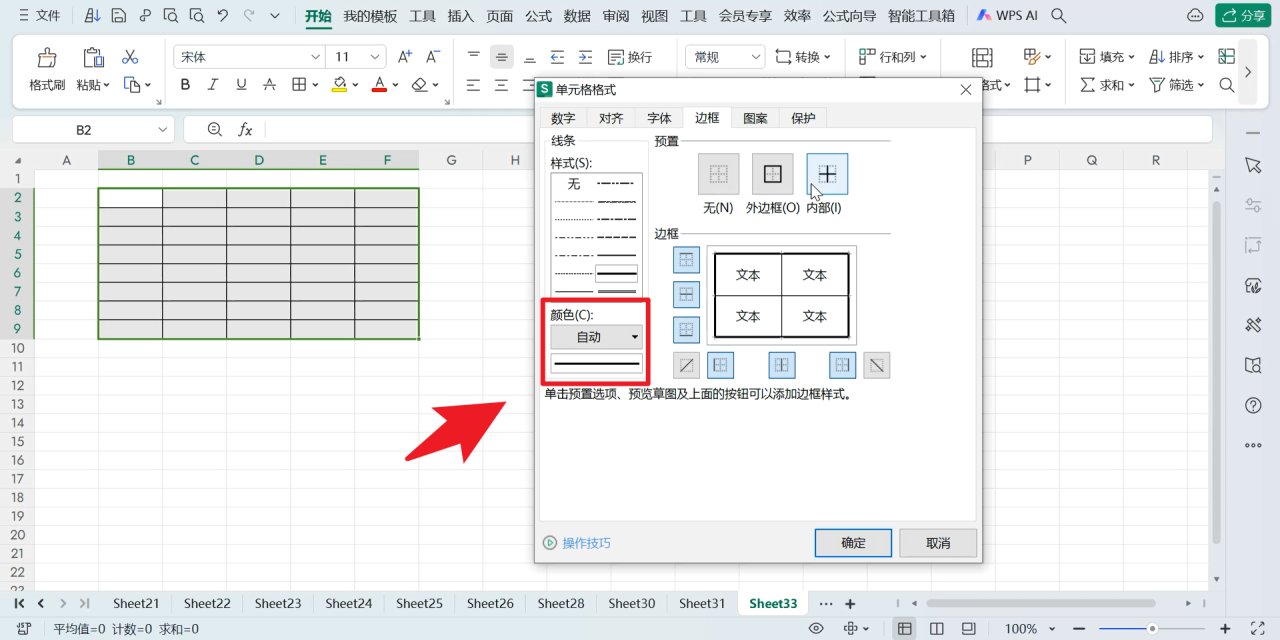This screenshot has height=640, width=1280.
Task: Select the 无 line style option
Action: coord(573,184)
